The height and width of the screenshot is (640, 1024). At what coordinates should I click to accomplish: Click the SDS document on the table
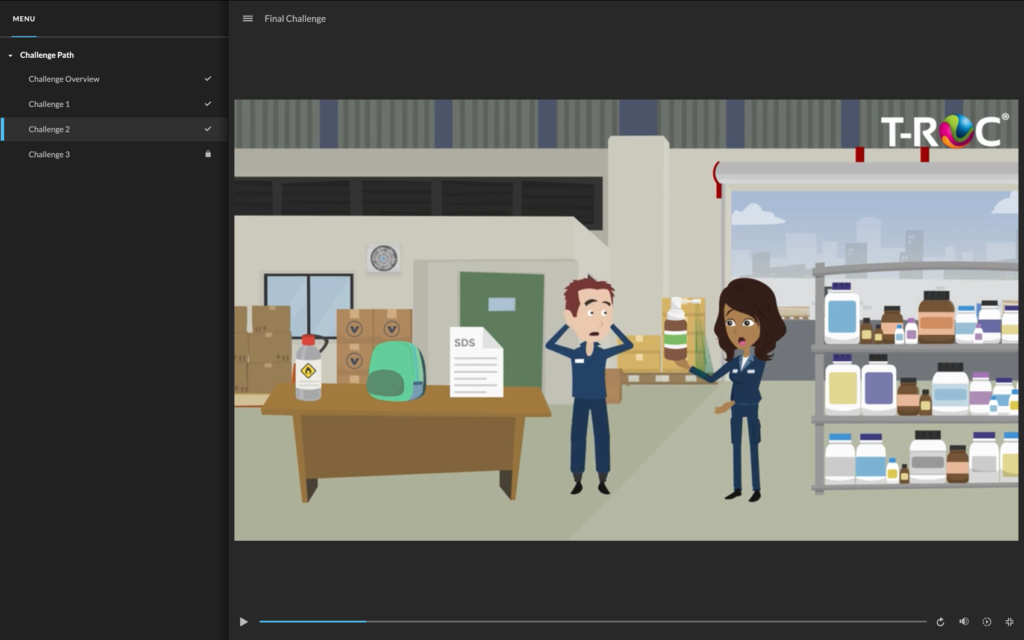(x=475, y=362)
